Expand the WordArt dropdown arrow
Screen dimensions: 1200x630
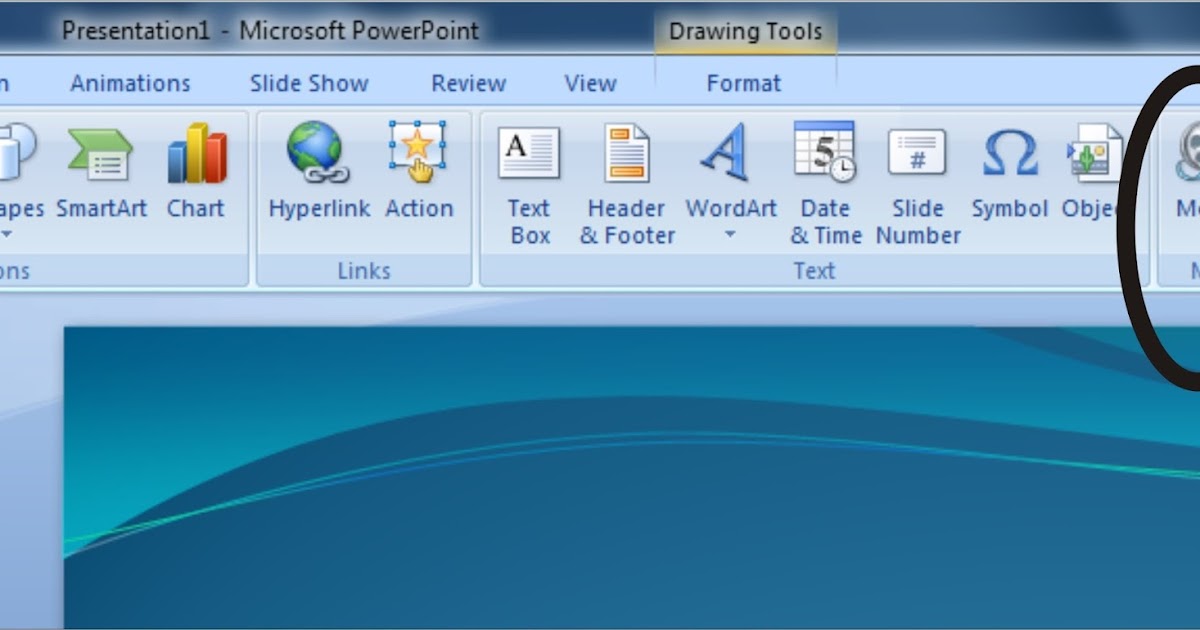tap(730, 236)
